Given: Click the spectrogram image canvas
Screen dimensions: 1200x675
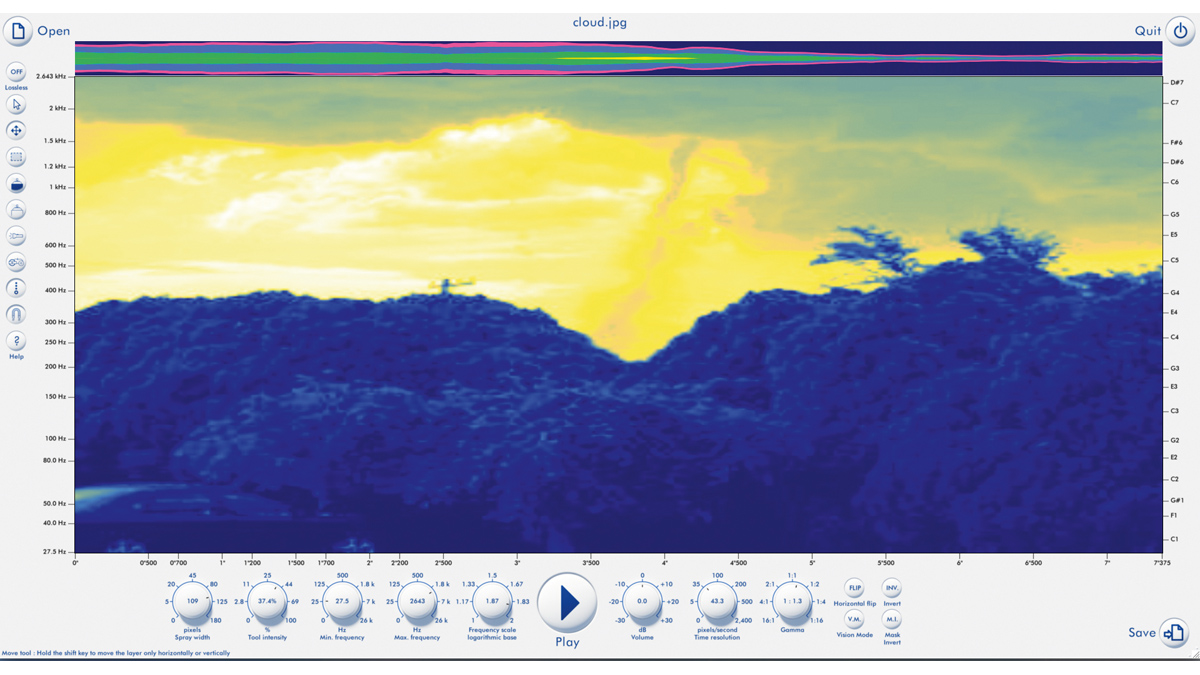Looking at the screenshot, I should pyautogui.click(x=618, y=315).
